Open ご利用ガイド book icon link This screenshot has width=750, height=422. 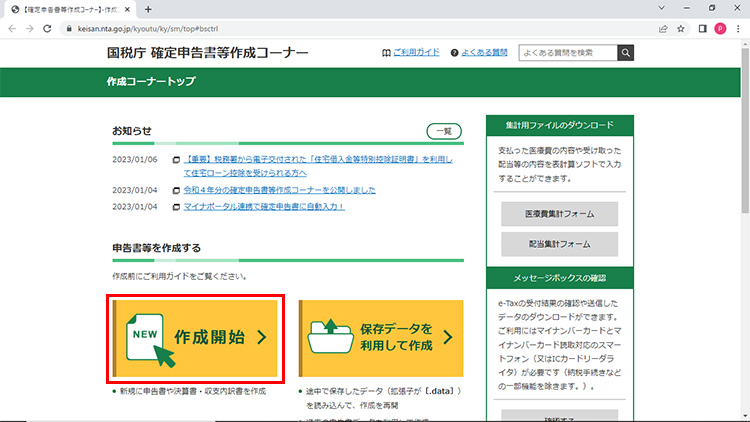(411, 52)
